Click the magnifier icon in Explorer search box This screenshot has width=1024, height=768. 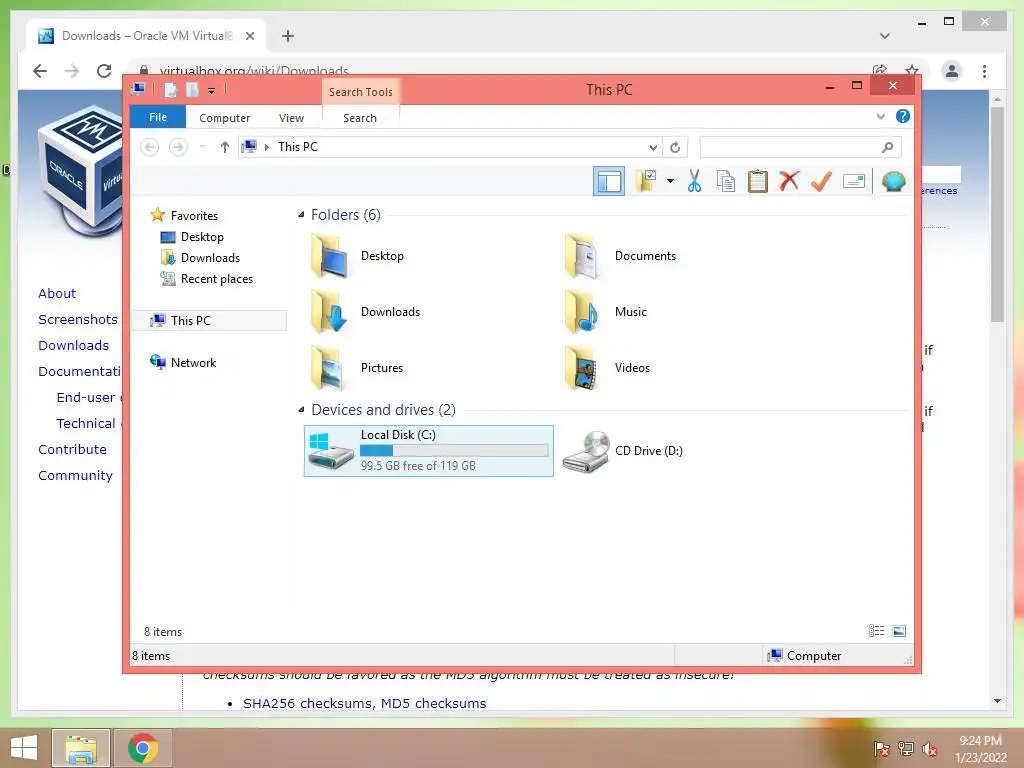888,147
